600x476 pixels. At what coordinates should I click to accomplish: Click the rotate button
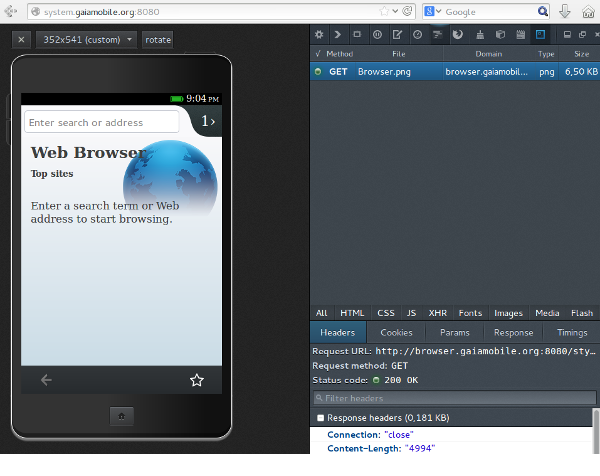click(158, 40)
